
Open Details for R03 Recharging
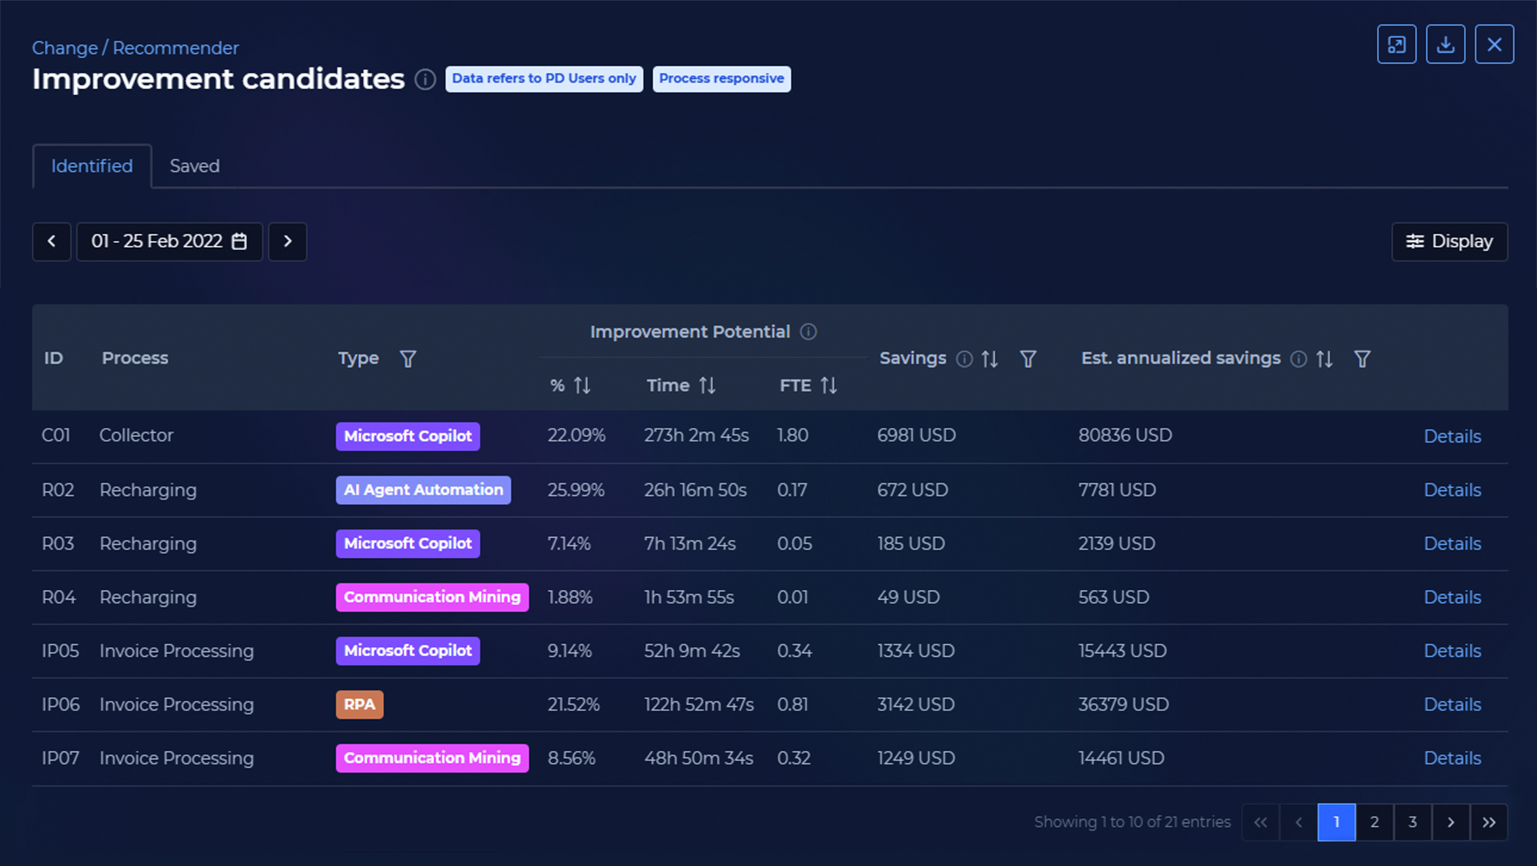(x=1452, y=544)
